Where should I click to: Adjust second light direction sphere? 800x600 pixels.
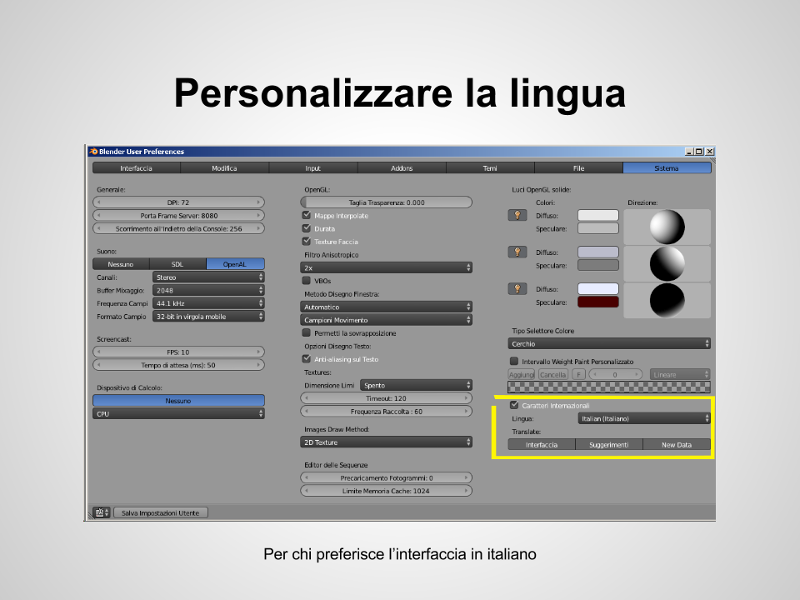pyautogui.click(x=667, y=264)
